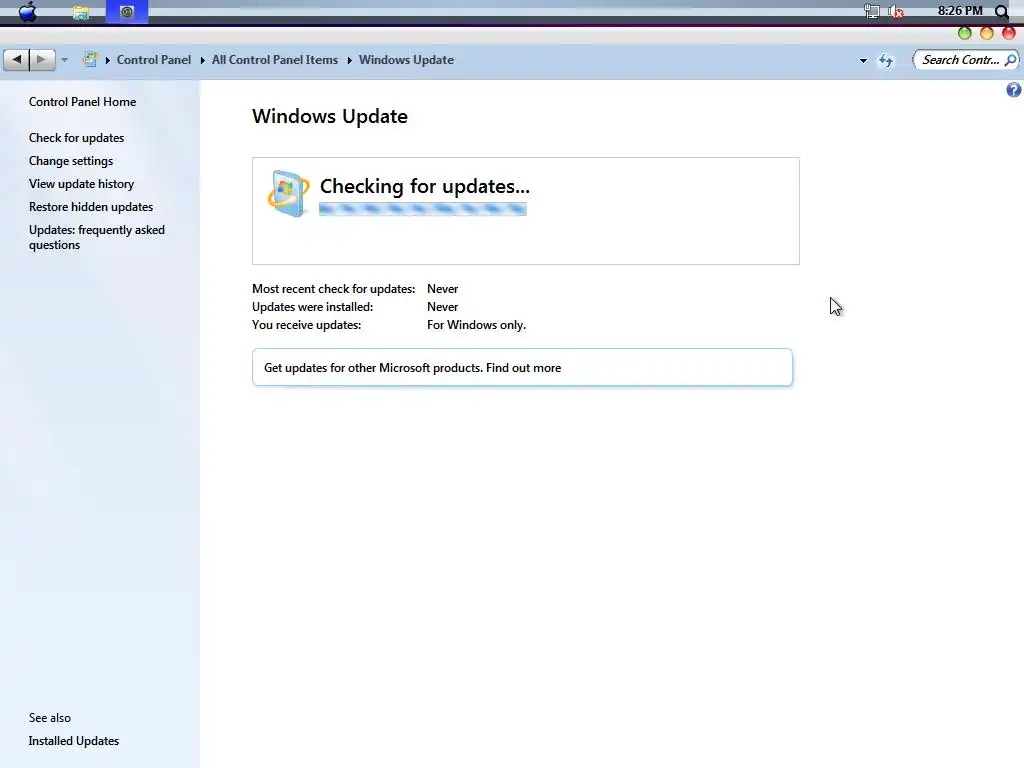Click the Windows Update shield icon
The width and height of the screenshot is (1024, 768).
click(288, 193)
